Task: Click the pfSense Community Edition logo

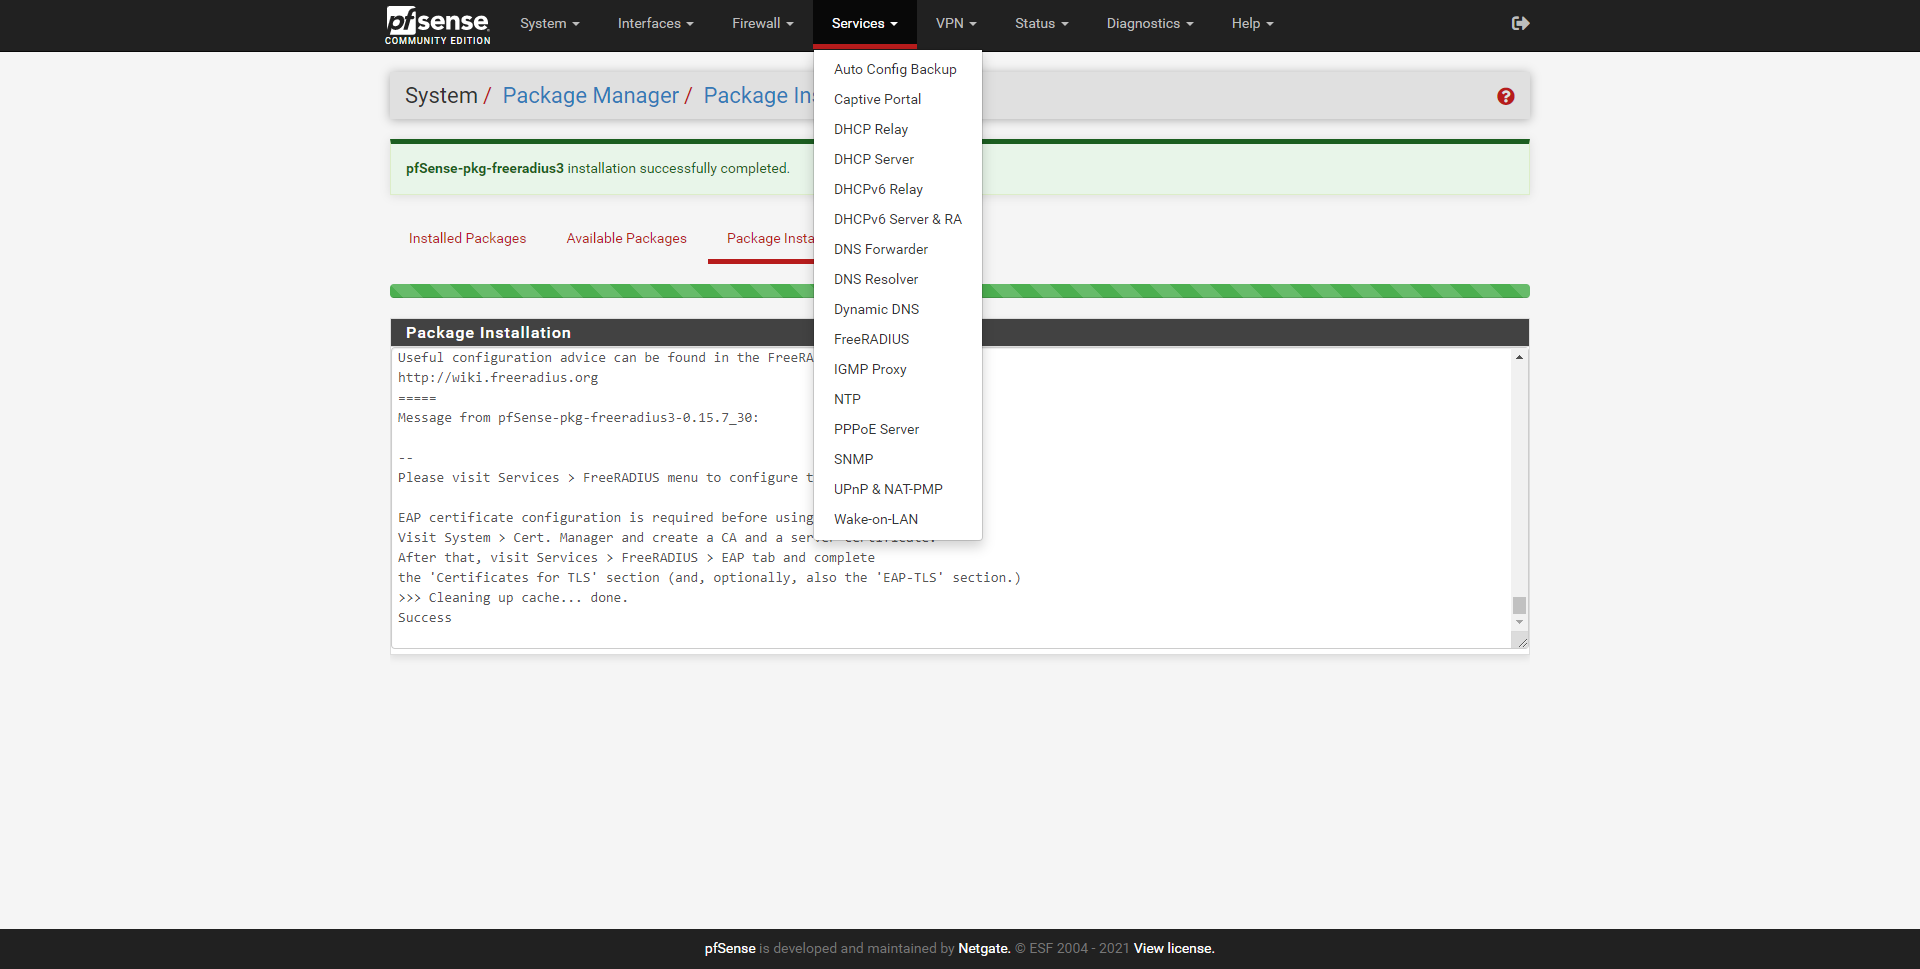Action: [x=437, y=25]
